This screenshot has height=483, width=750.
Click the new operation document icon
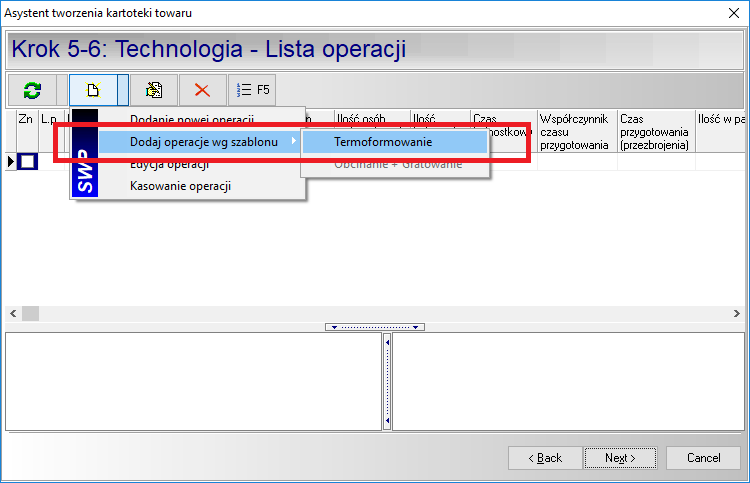tap(94, 90)
